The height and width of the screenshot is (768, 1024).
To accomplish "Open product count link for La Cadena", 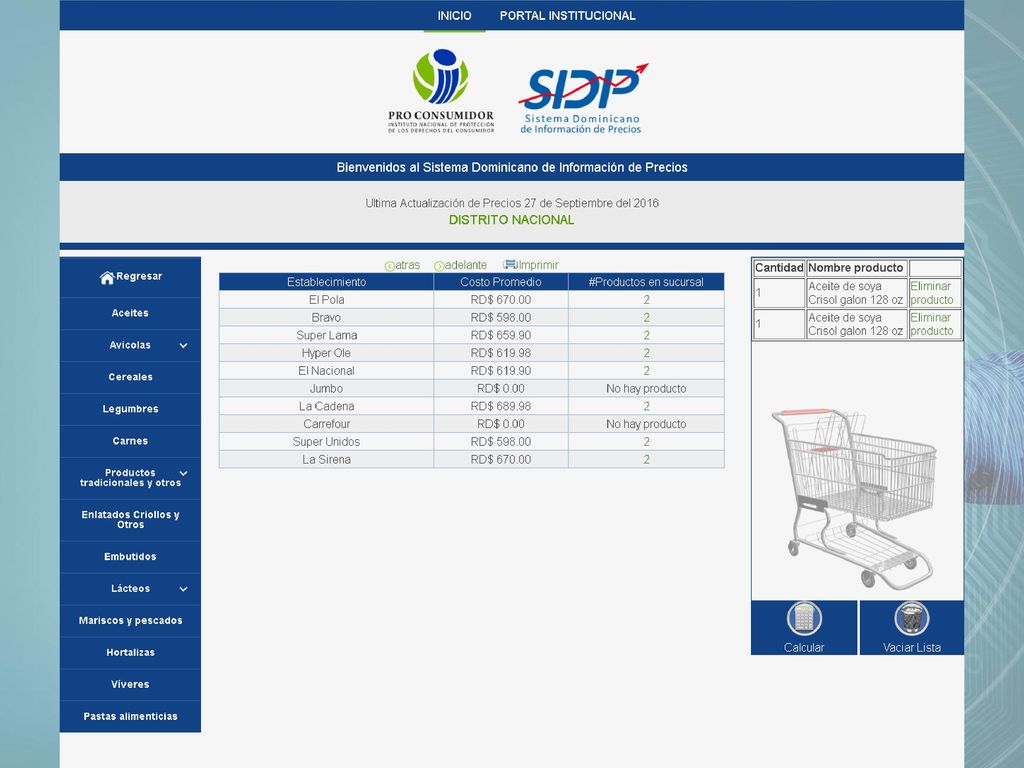I will [x=647, y=406].
